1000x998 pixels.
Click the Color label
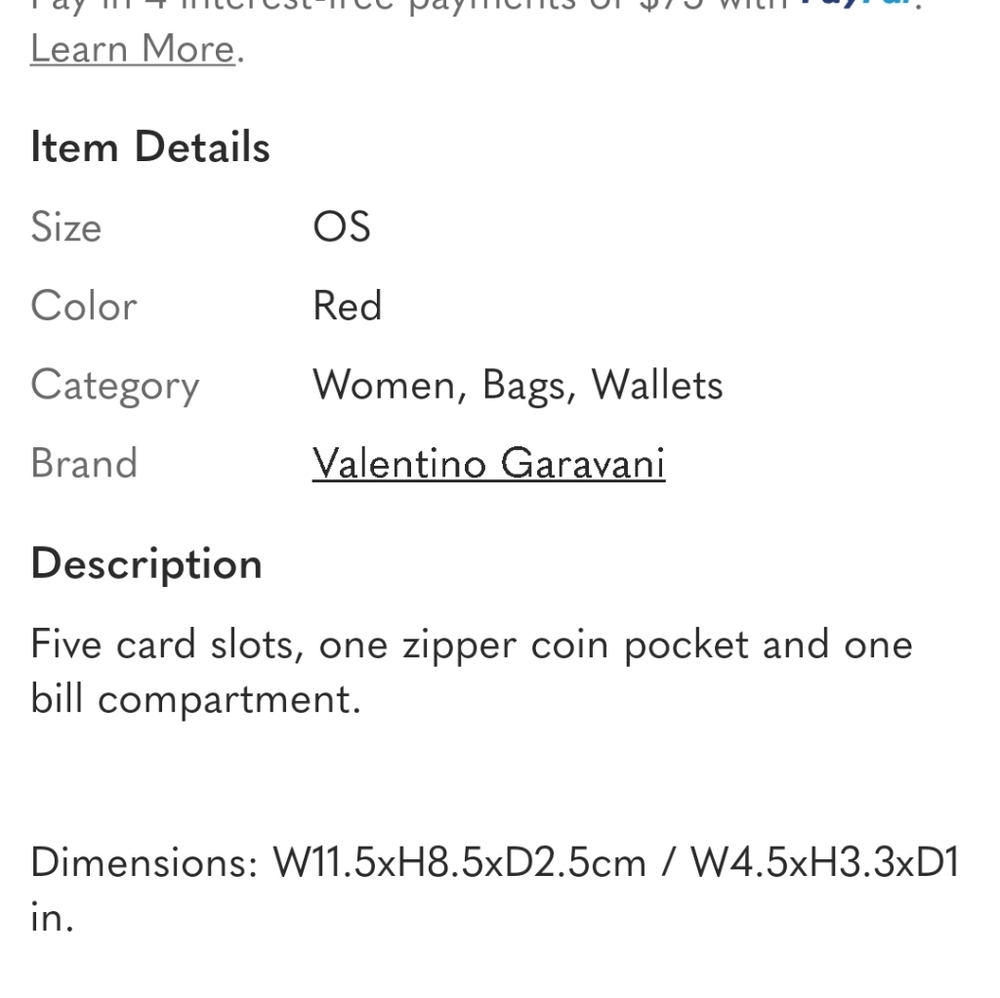coord(84,305)
